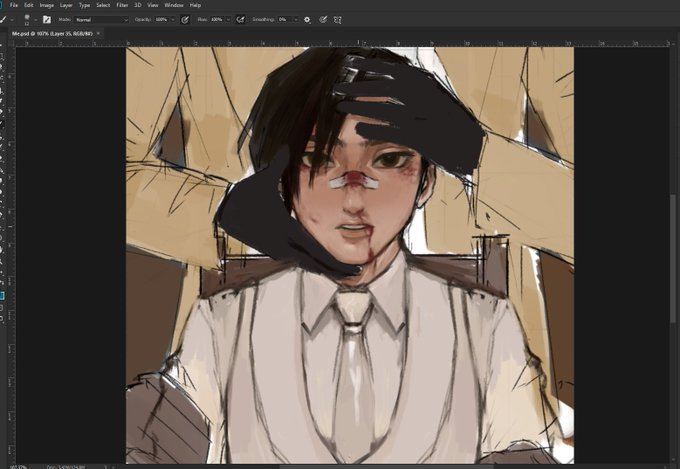Toggle pressure for opacity icon

(185, 20)
